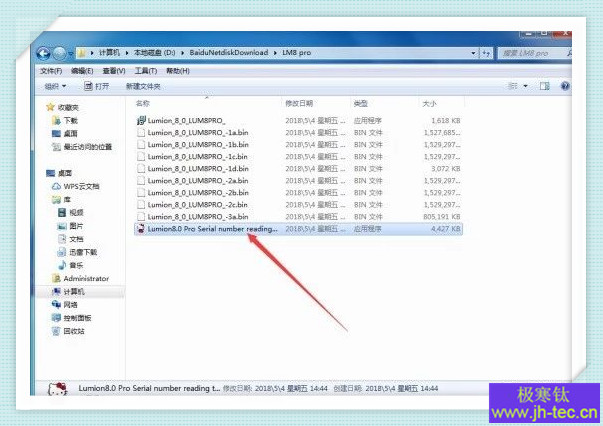Open the 工具(T) menu
The image size is (603, 426).
click(146, 71)
